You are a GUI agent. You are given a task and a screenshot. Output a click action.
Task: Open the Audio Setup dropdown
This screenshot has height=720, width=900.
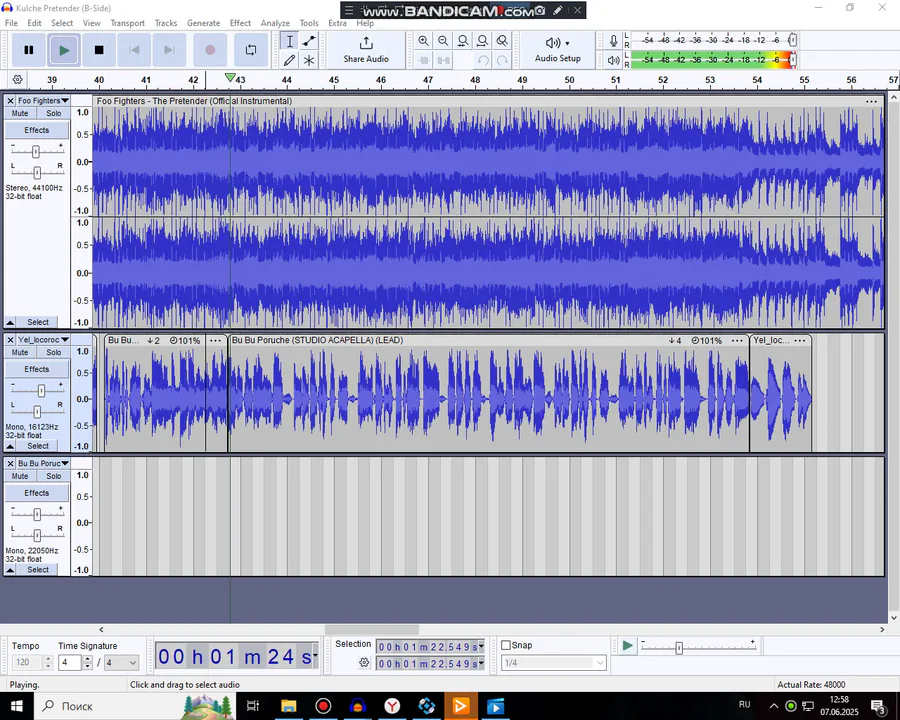click(x=557, y=50)
